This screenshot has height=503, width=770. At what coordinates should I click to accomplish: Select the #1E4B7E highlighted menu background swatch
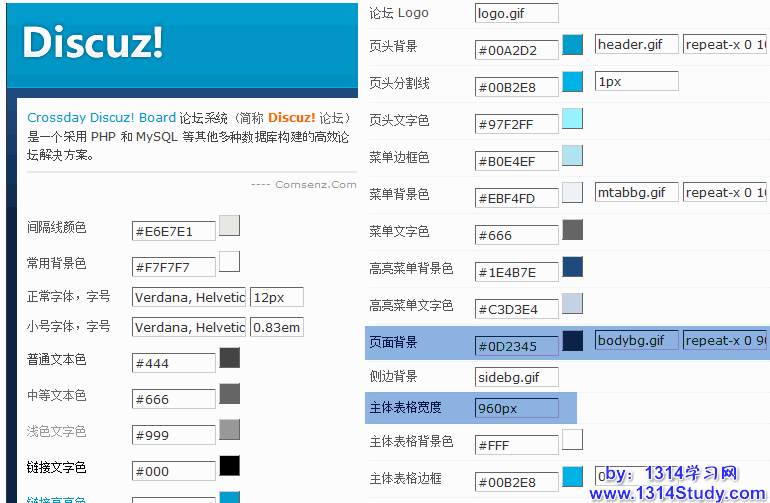(572, 267)
